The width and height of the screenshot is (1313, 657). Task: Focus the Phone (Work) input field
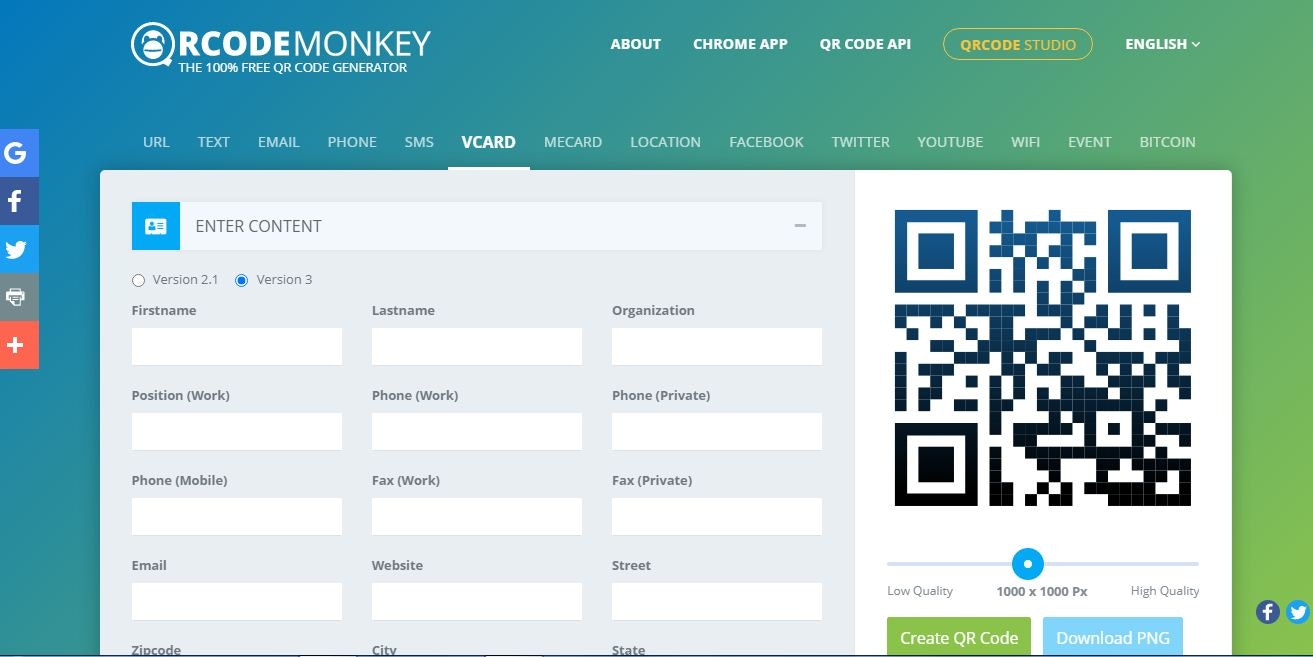tap(477, 432)
